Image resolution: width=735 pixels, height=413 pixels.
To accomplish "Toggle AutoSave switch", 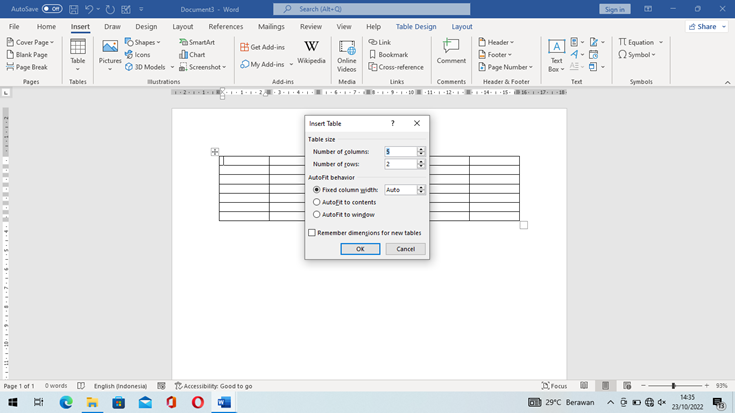I will click(52, 9).
